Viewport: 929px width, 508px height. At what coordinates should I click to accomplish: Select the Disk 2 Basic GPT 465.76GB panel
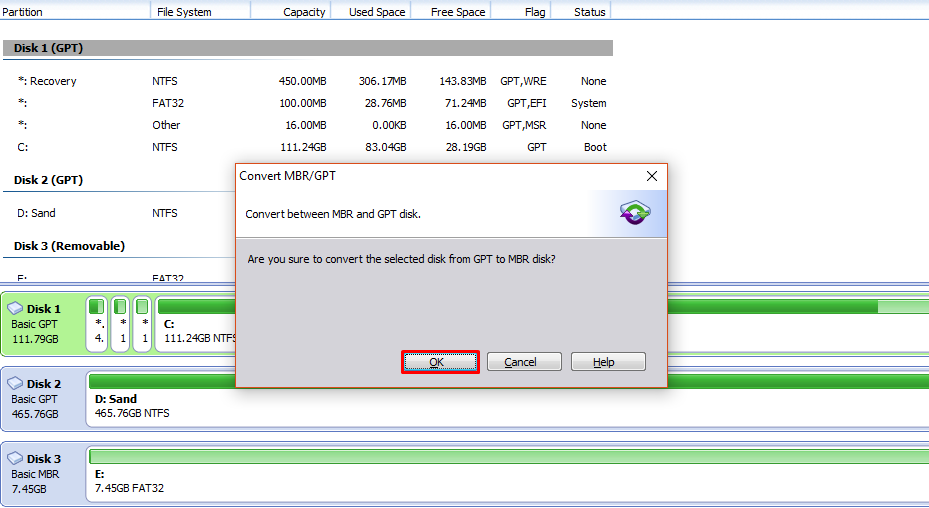coord(43,399)
